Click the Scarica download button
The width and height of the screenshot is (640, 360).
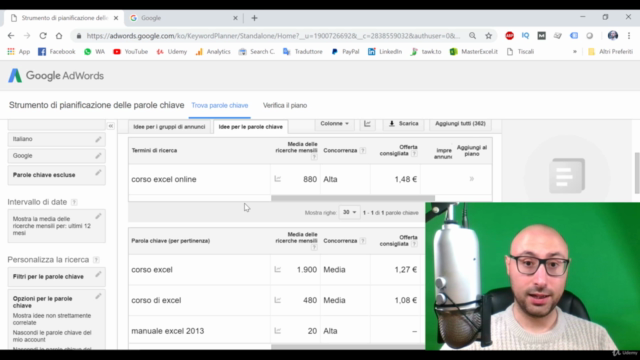click(403, 124)
